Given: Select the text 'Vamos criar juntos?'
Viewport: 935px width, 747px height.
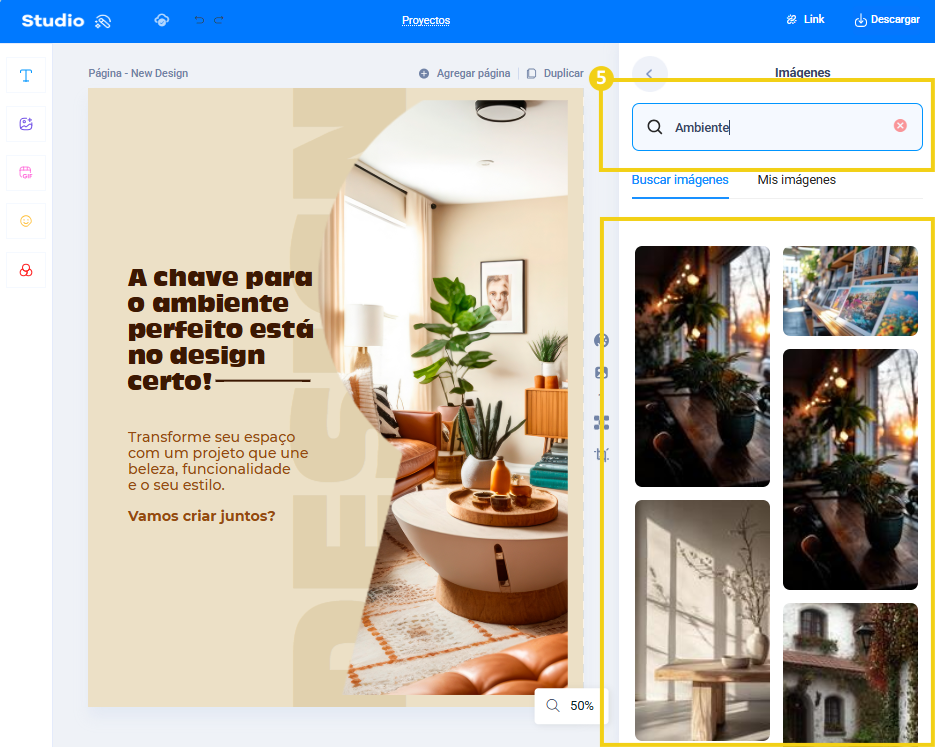Looking at the screenshot, I should 202,516.
